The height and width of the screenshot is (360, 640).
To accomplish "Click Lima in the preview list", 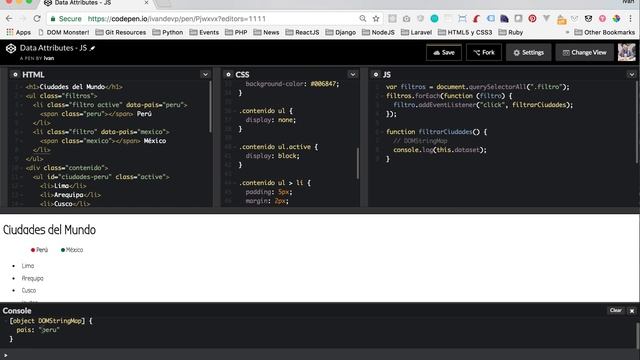I will (x=28, y=266).
